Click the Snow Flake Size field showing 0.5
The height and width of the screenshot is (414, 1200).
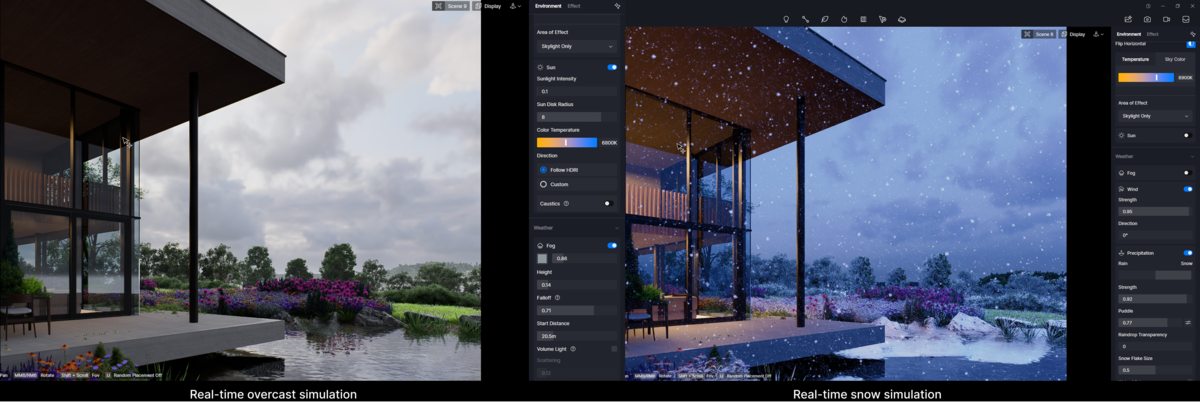[x=1155, y=370]
